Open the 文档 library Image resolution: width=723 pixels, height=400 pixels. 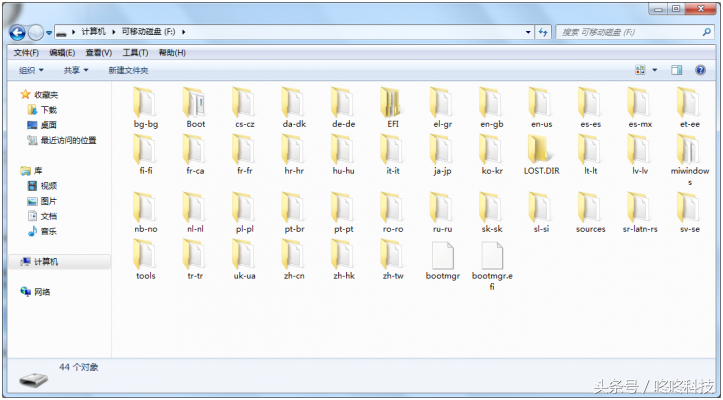tap(48, 216)
